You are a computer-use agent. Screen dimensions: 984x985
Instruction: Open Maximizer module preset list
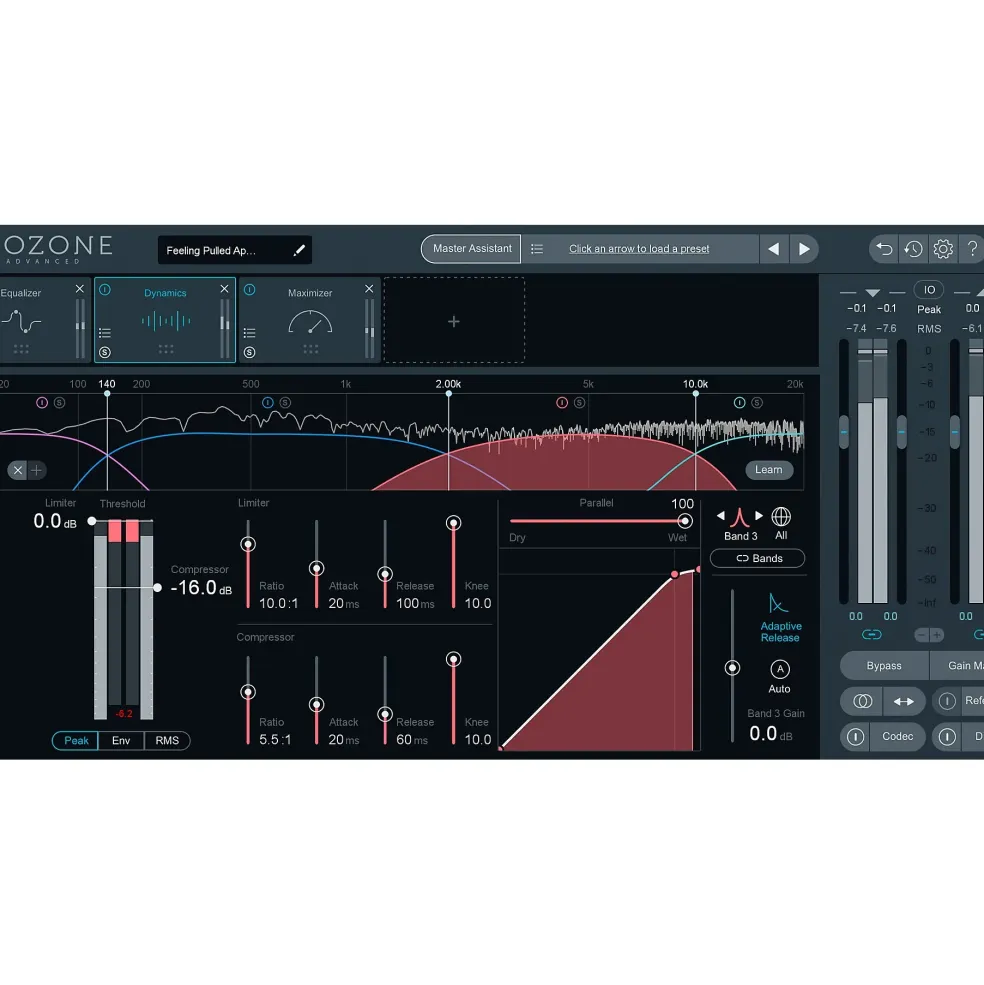249,333
